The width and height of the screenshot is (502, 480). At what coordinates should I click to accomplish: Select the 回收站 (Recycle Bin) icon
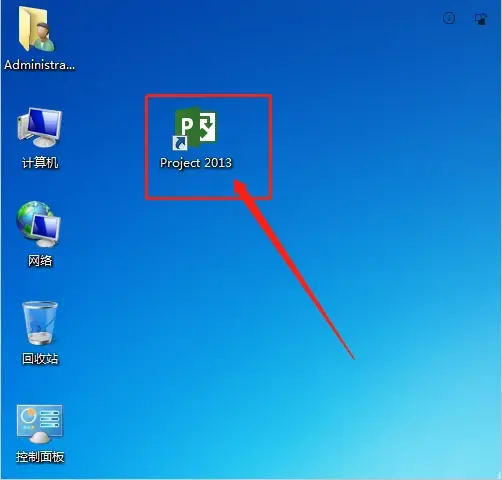pos(40,323)
